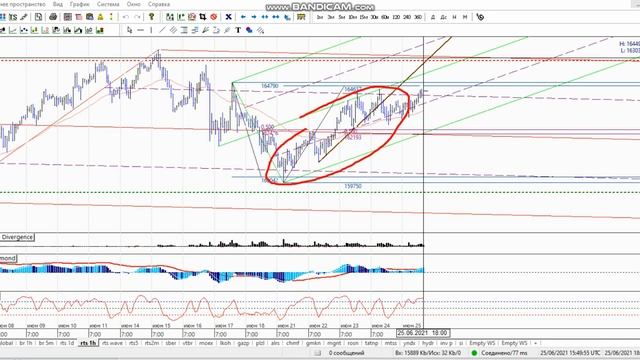Switch to the rts wave tab
Screen dimensions: 640x360
click(x=112, y=343)
